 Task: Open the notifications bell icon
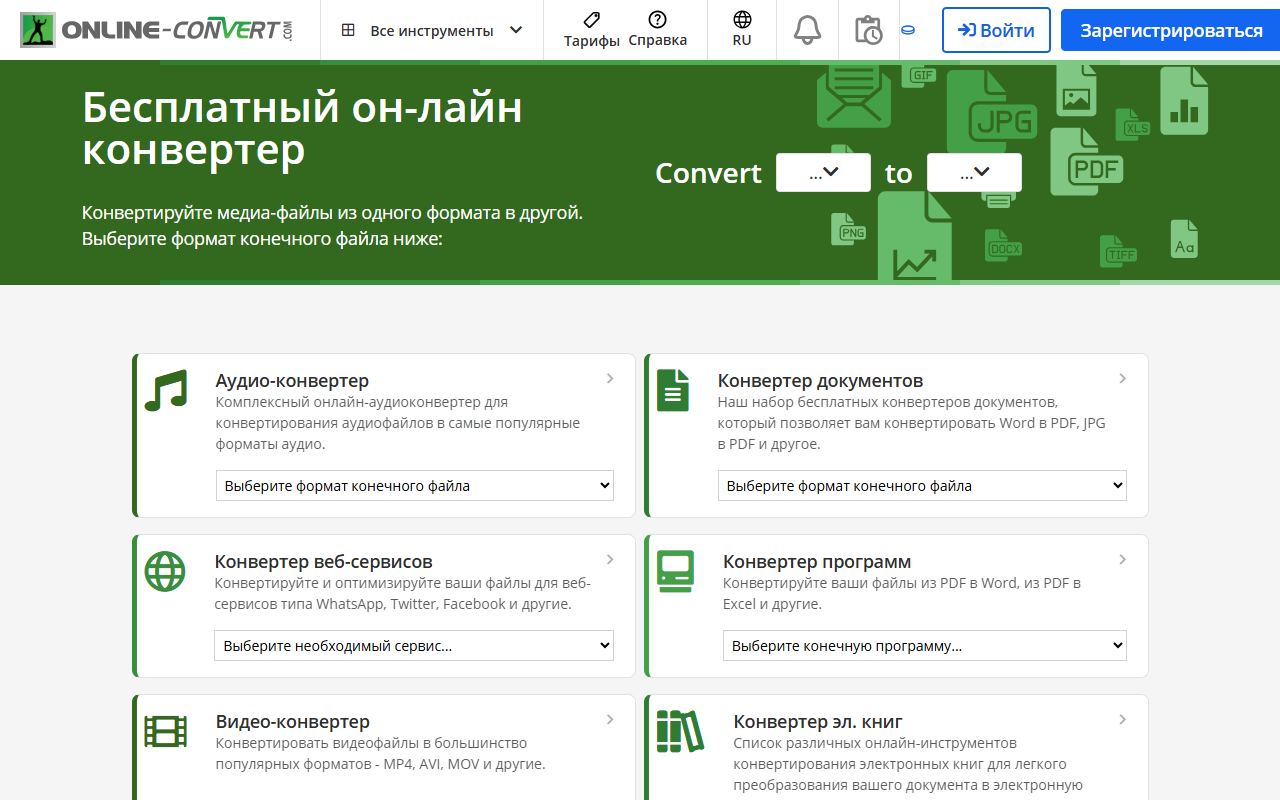[x=807, y=30]
